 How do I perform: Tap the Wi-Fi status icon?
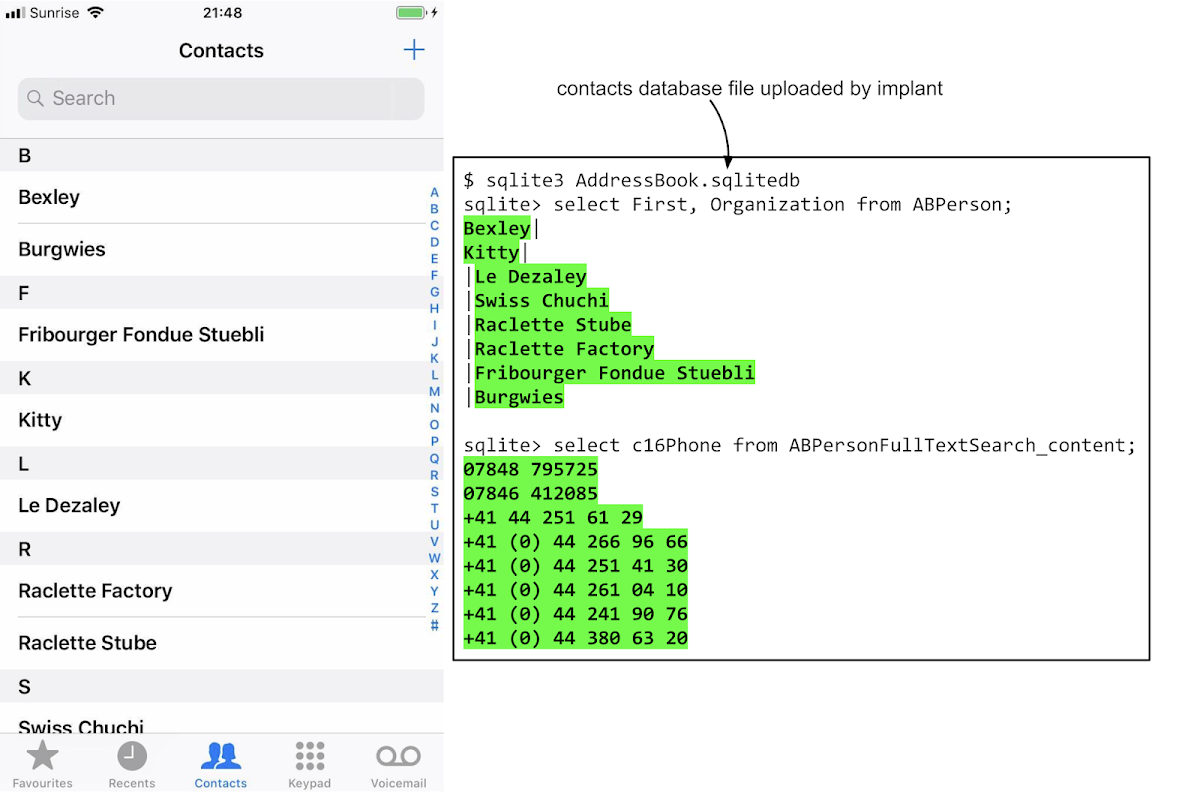[x=95, y=13]
